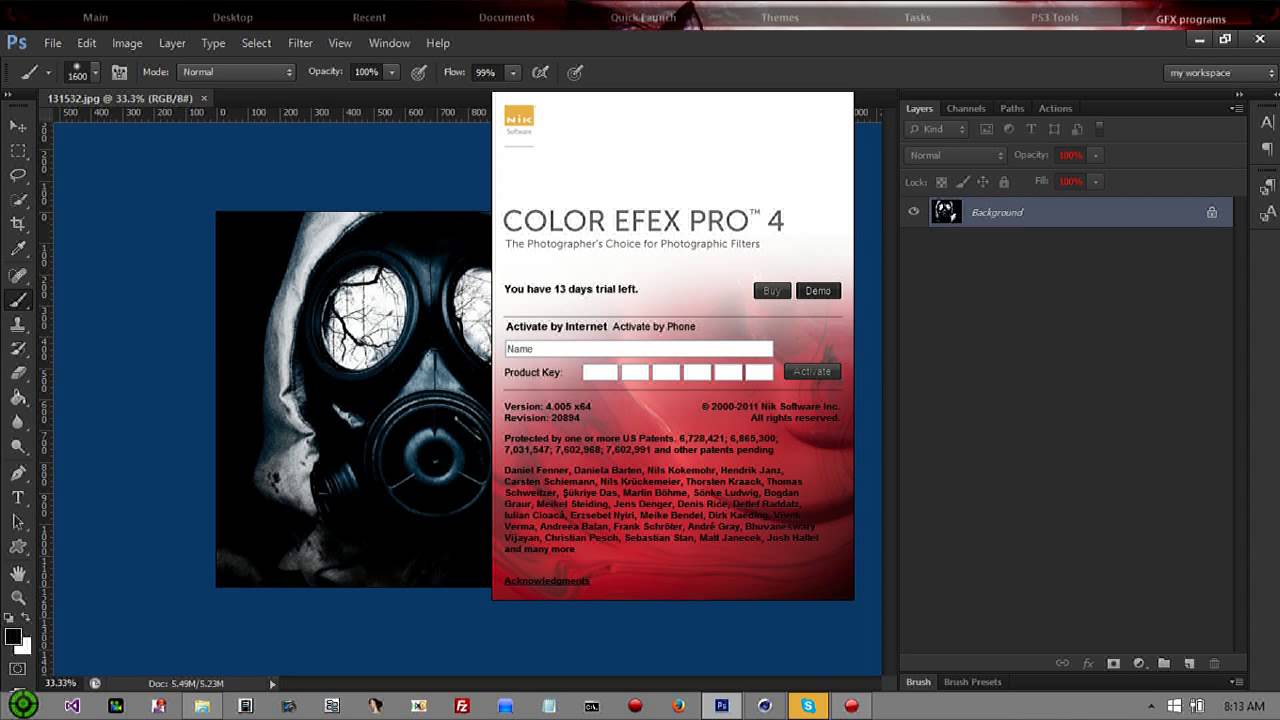Select the Crop tool

coord(18,225)
